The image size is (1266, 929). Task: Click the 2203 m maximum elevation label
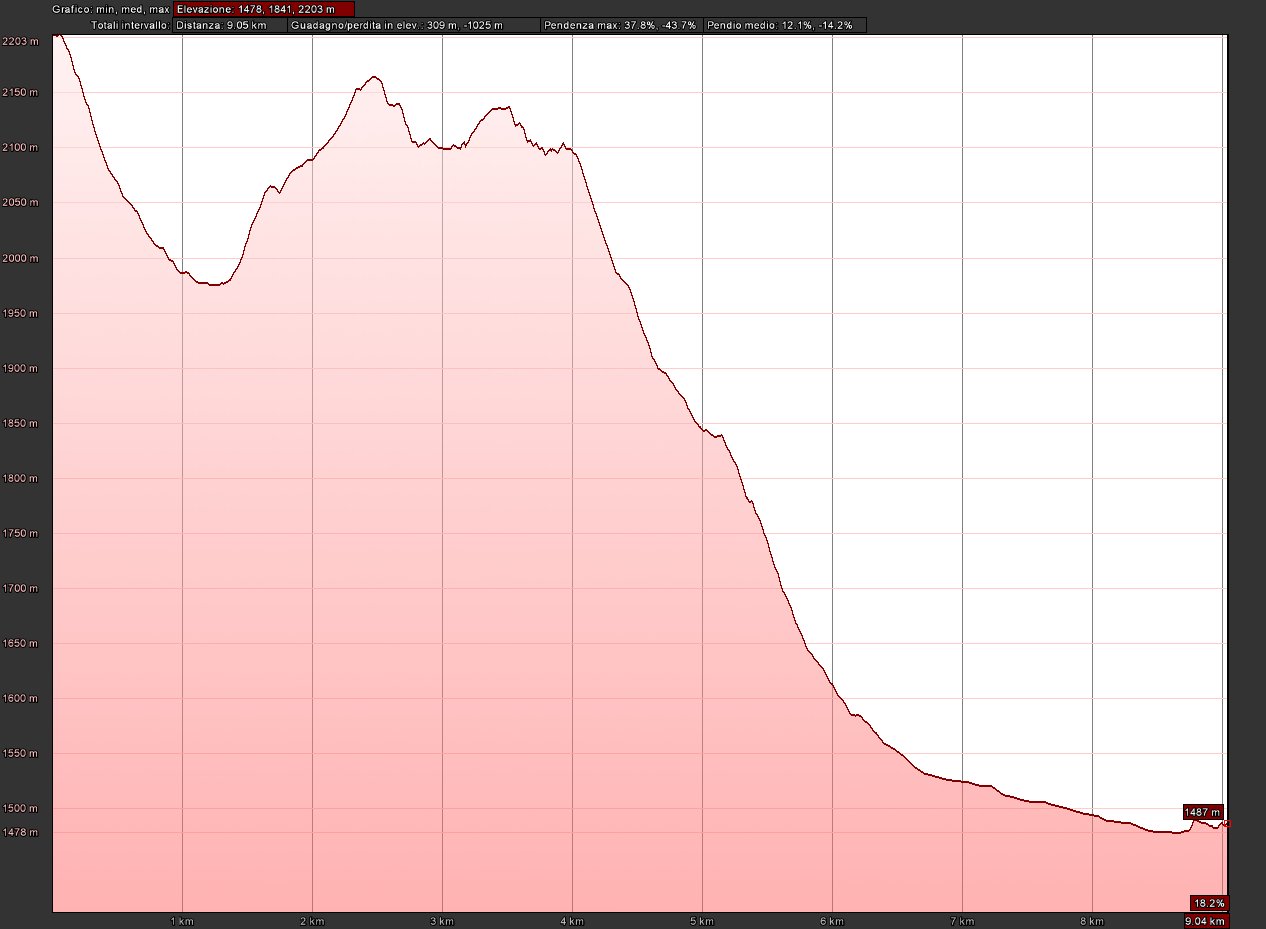pyautogui.click(x=19, y=41)
